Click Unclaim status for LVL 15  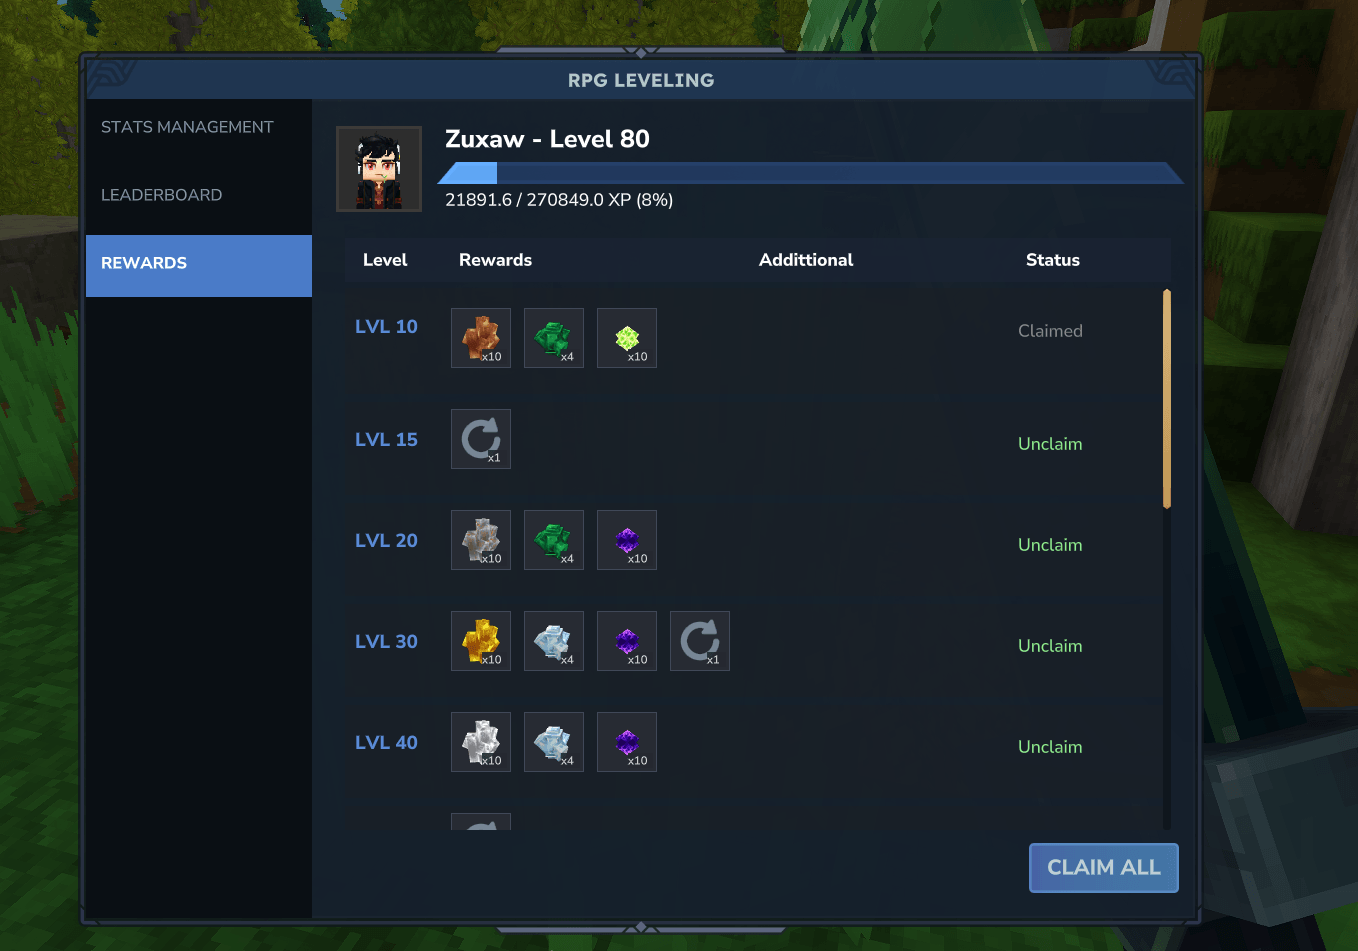(x=1050, y=444)
